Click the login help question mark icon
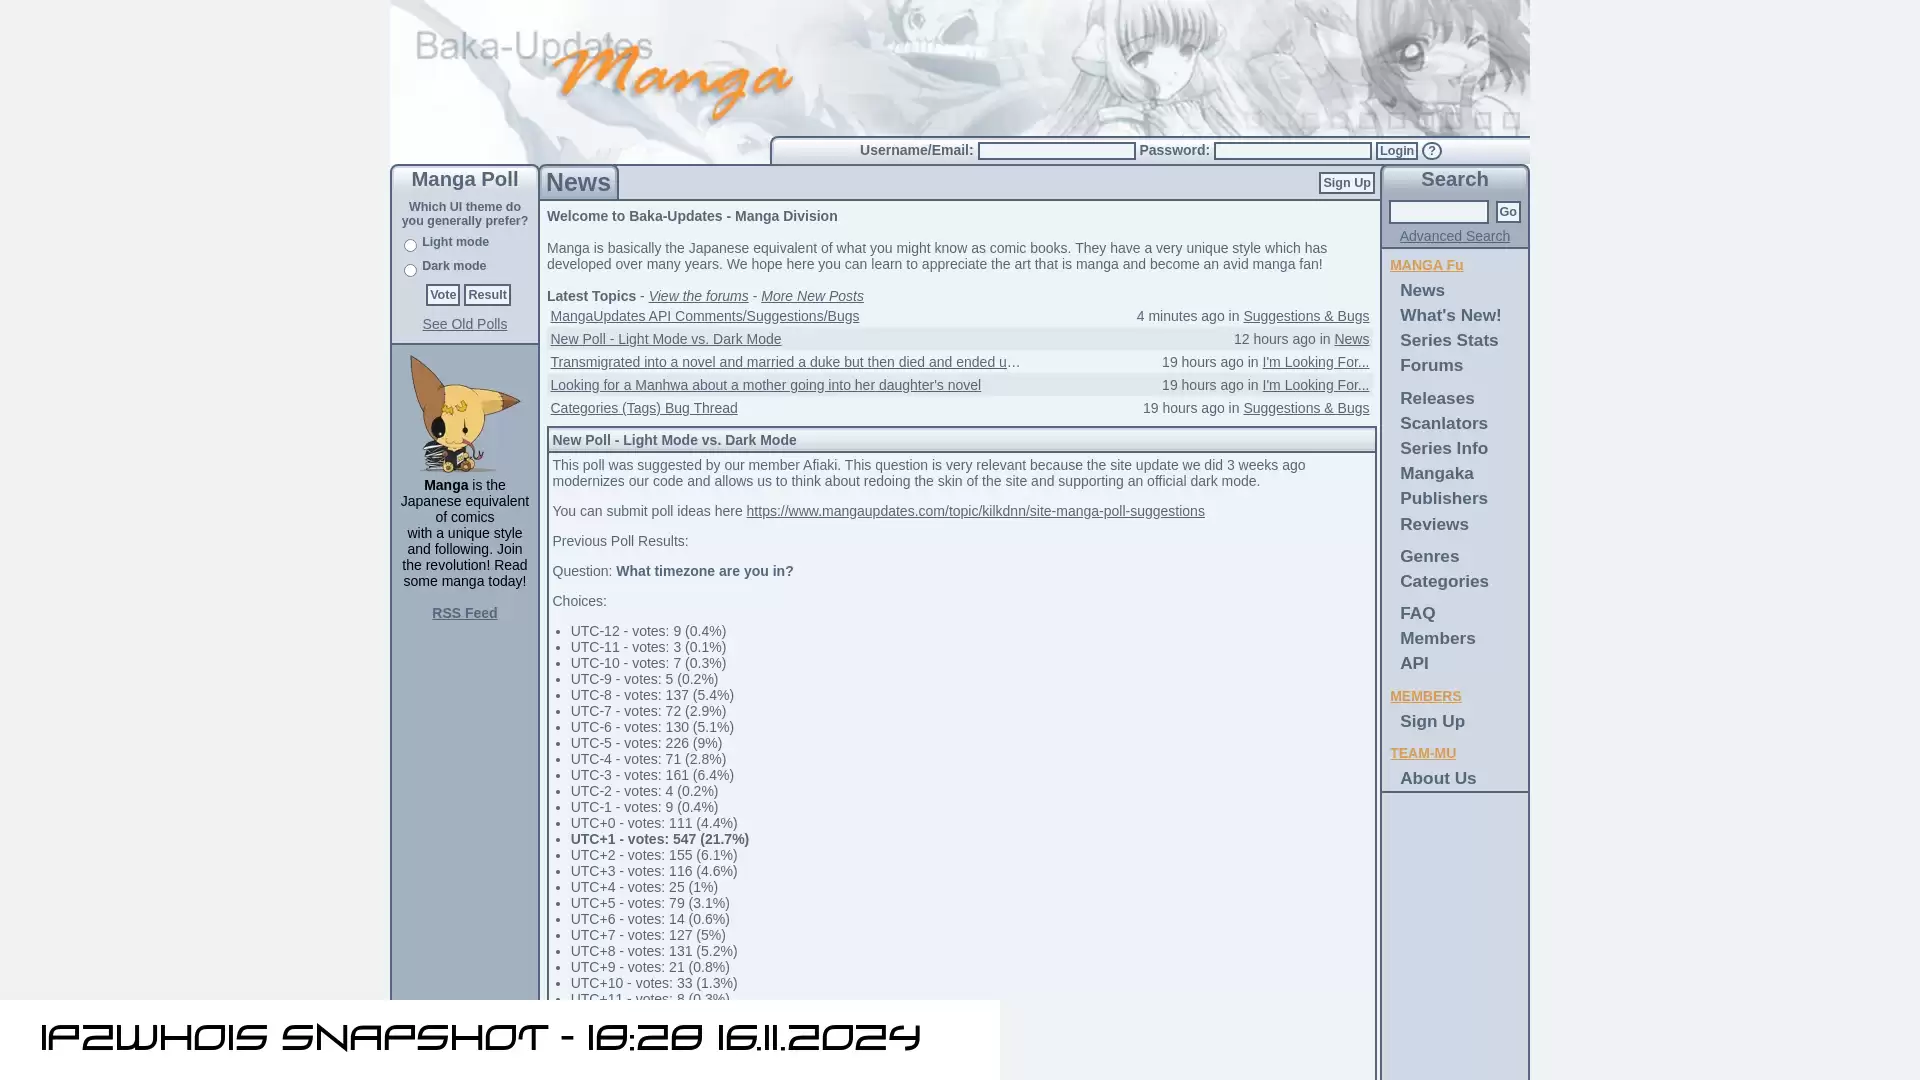This screenshot has height=1080, width=1920. pos(1432,151)
